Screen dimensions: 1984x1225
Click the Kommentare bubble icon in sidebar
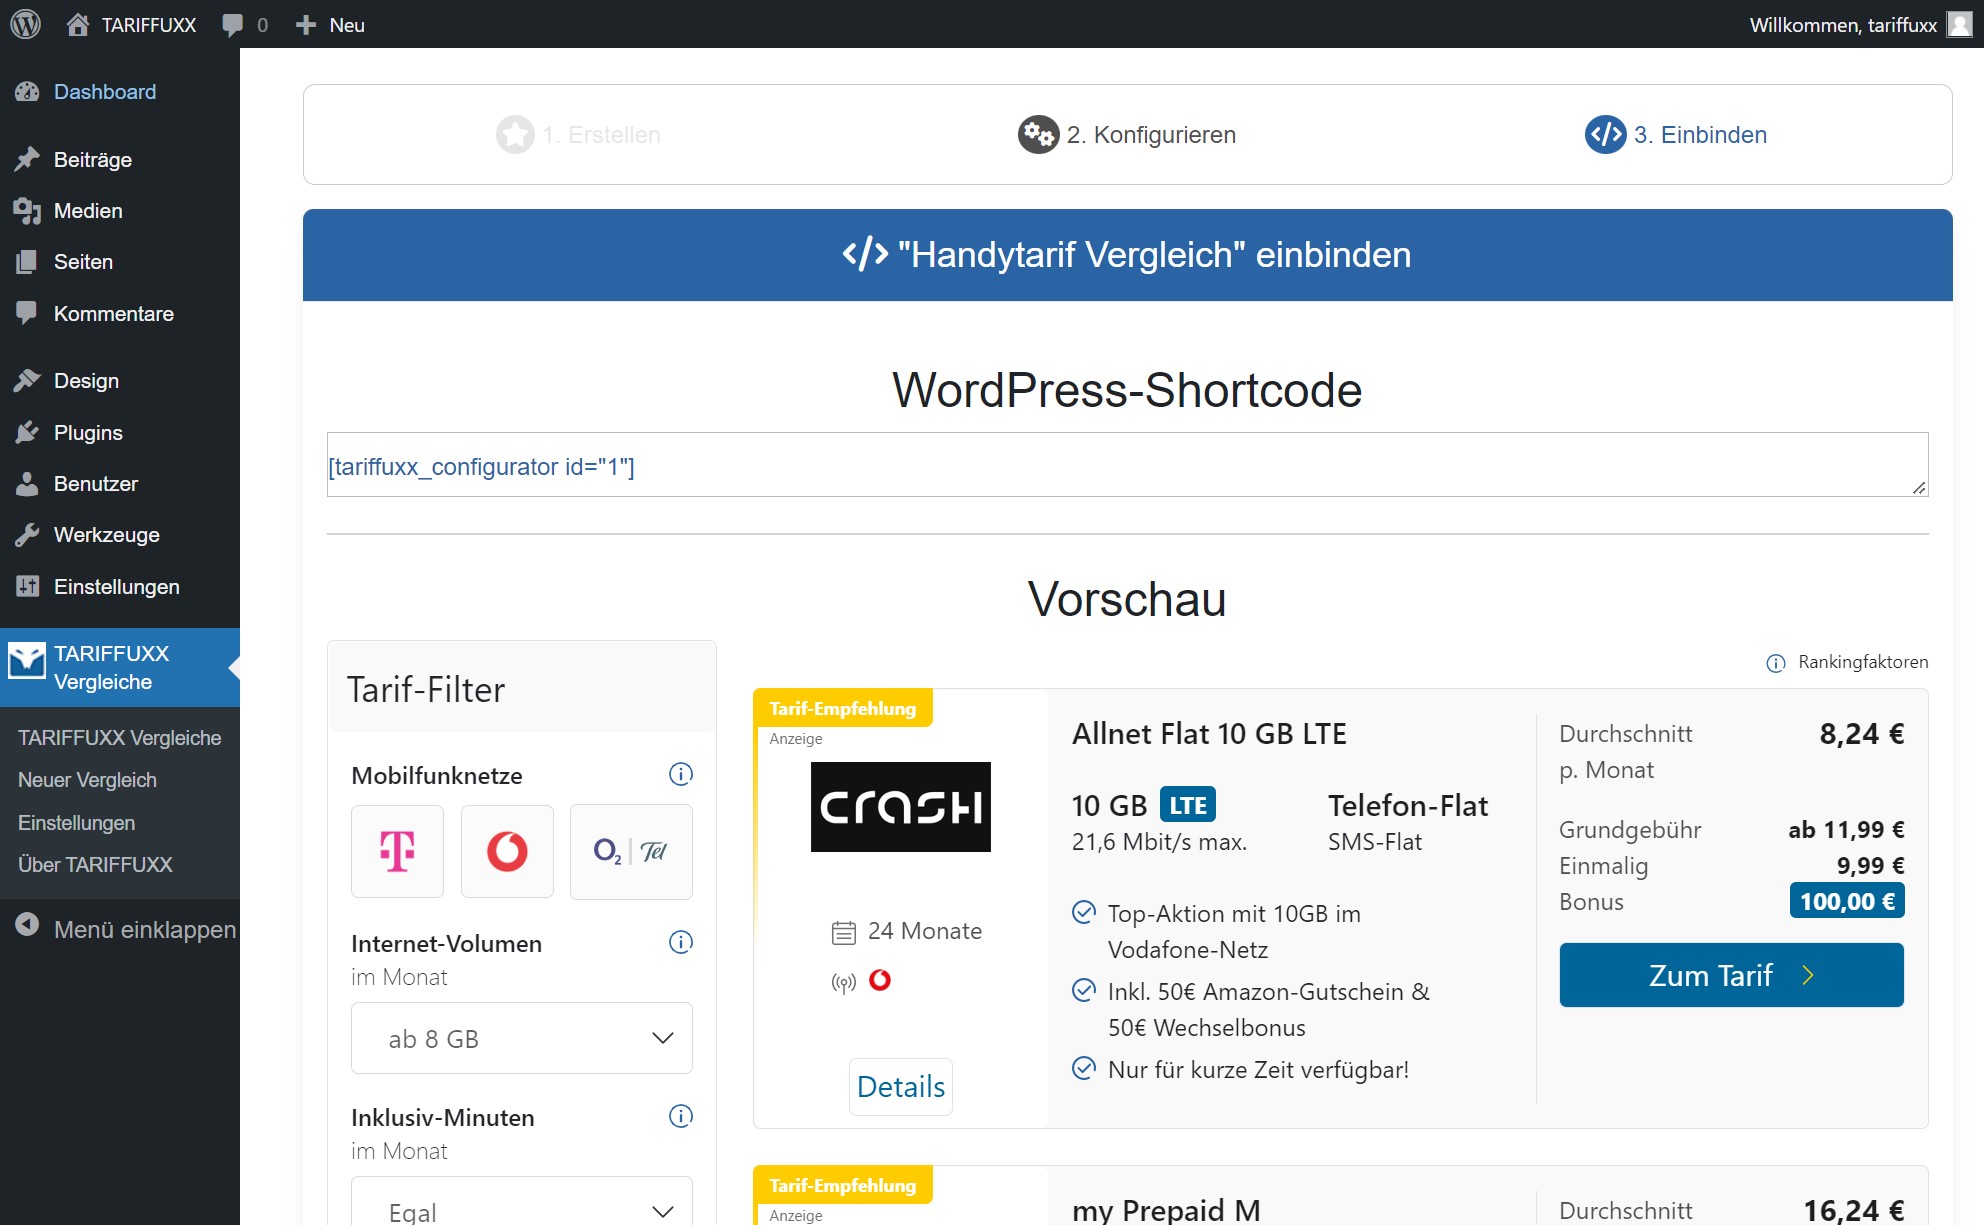coord(27,313)
